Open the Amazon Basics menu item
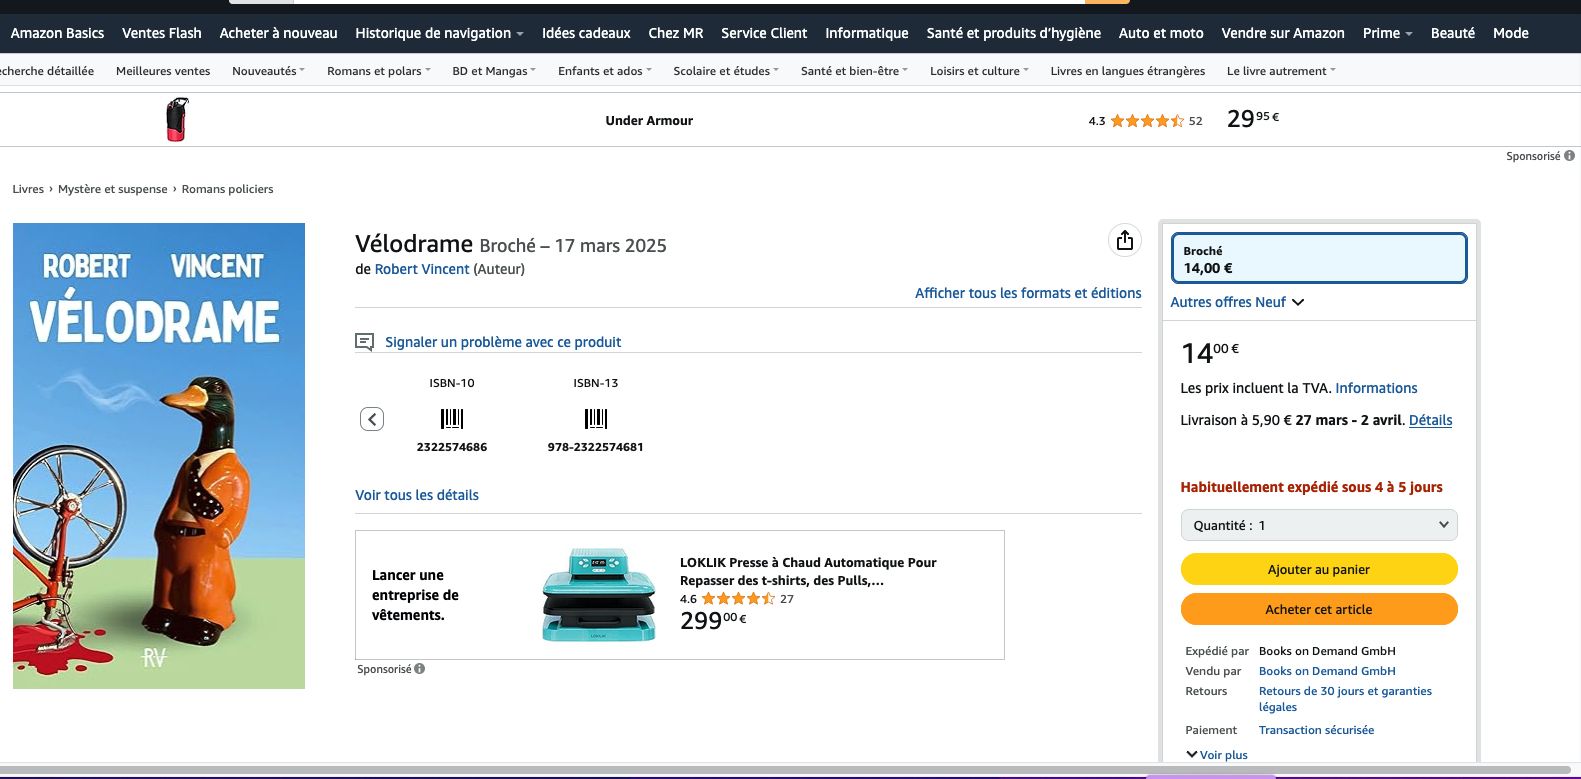This screenshot has width=1581, height=779. pyautogui.click(x=57, y=33)
